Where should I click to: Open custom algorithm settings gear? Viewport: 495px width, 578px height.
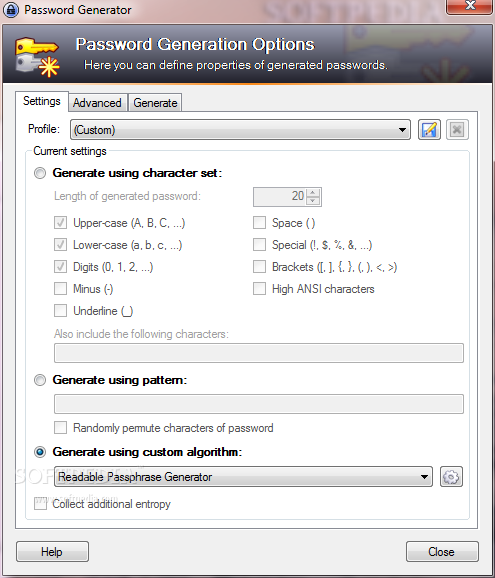(x=451, y=477)
